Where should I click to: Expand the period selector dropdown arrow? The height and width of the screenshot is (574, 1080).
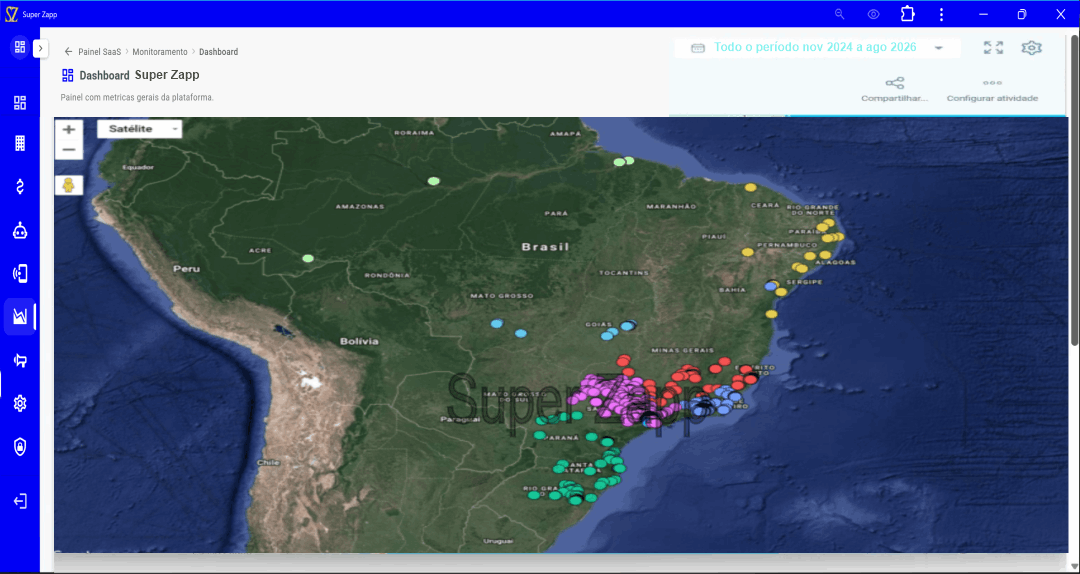938,48
